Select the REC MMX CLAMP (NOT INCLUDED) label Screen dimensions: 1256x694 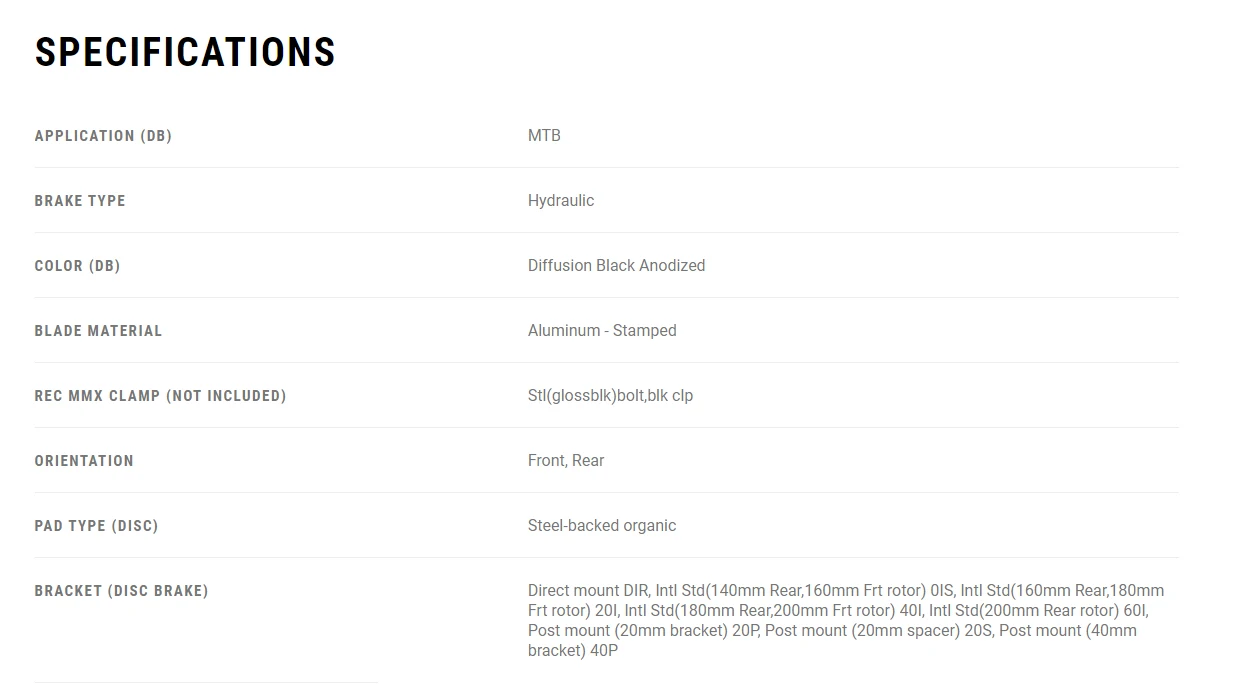coord(160,396)
